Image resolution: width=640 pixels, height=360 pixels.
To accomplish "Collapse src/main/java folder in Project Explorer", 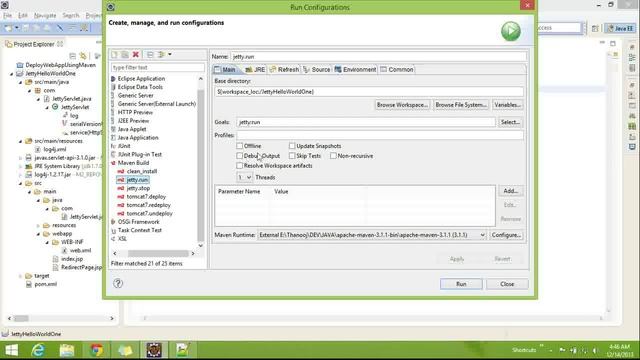I will [x=20, y=82].
